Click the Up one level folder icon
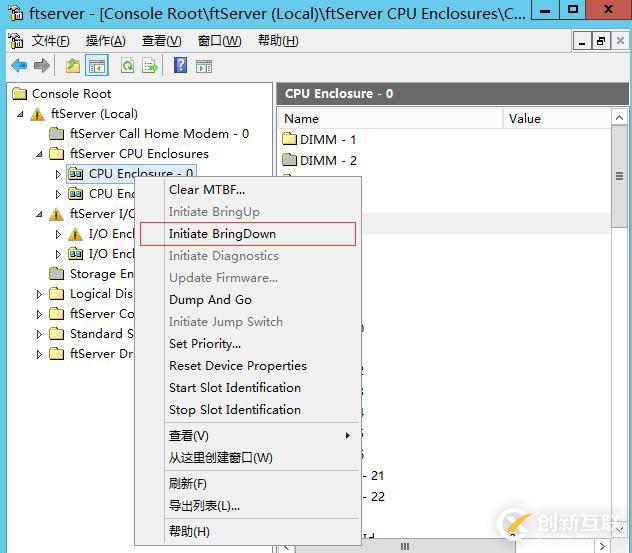Image resolution: width=632 pixels, height=553 pixels. (73, 65)
